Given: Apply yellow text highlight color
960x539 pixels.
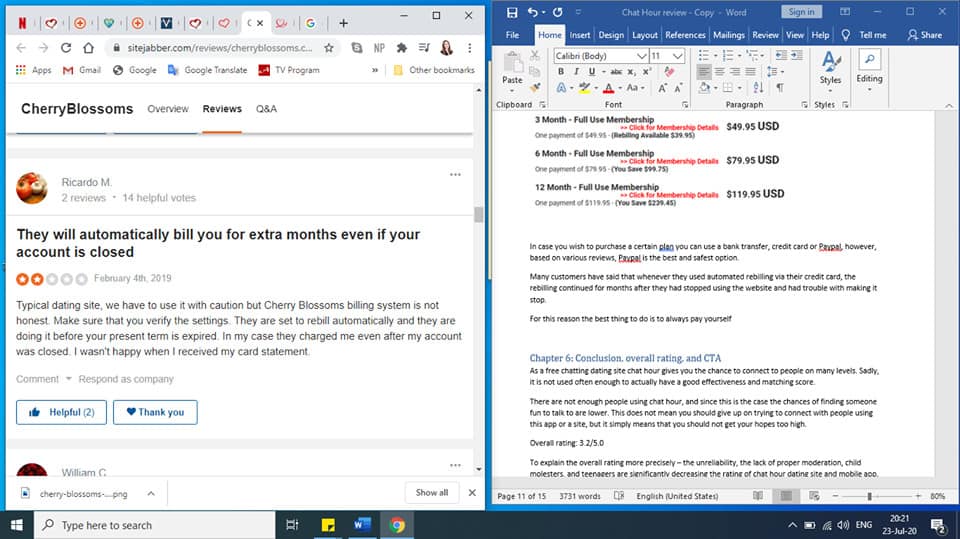Looking at the screenshot, I should click(x=585, y=88).
